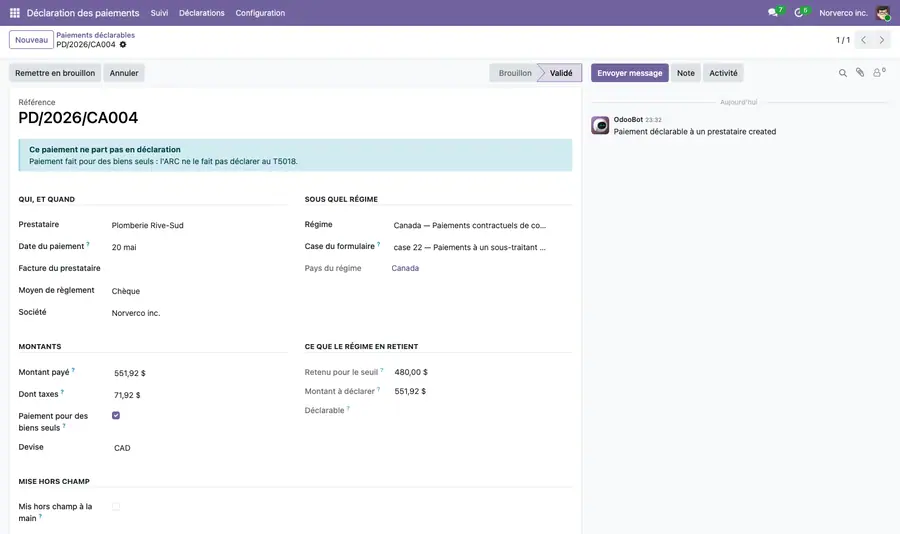
Task: Click the OdooBot sender name
Action: (x=628, y=119)
